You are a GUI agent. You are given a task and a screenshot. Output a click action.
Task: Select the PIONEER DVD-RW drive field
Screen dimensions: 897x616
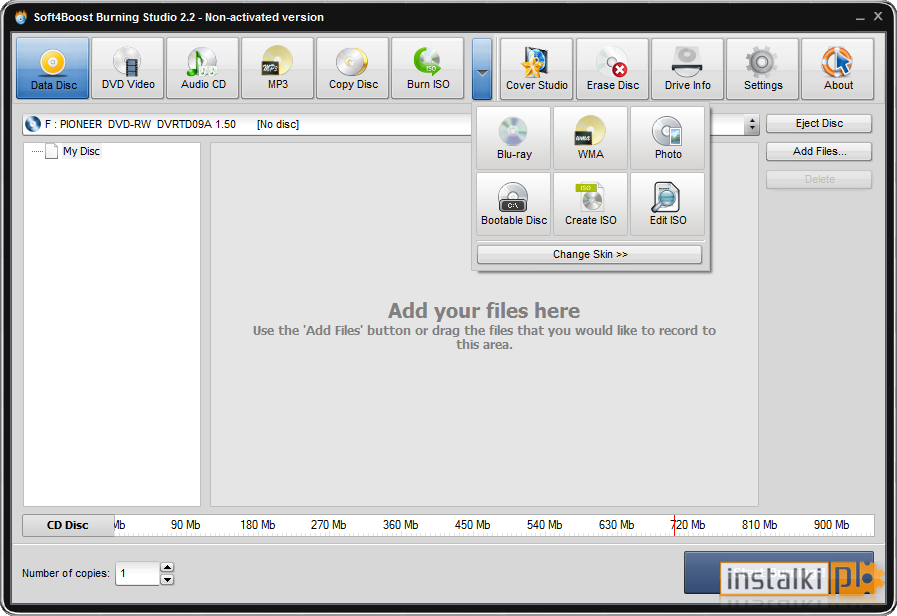[391, 124]
